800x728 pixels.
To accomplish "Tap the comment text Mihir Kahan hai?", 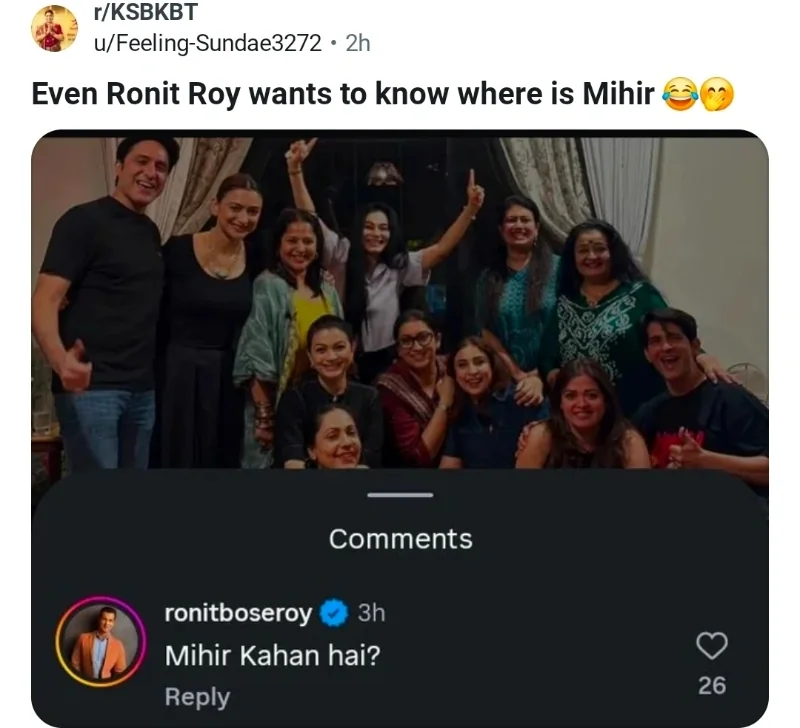I will (x=273, y=655).
